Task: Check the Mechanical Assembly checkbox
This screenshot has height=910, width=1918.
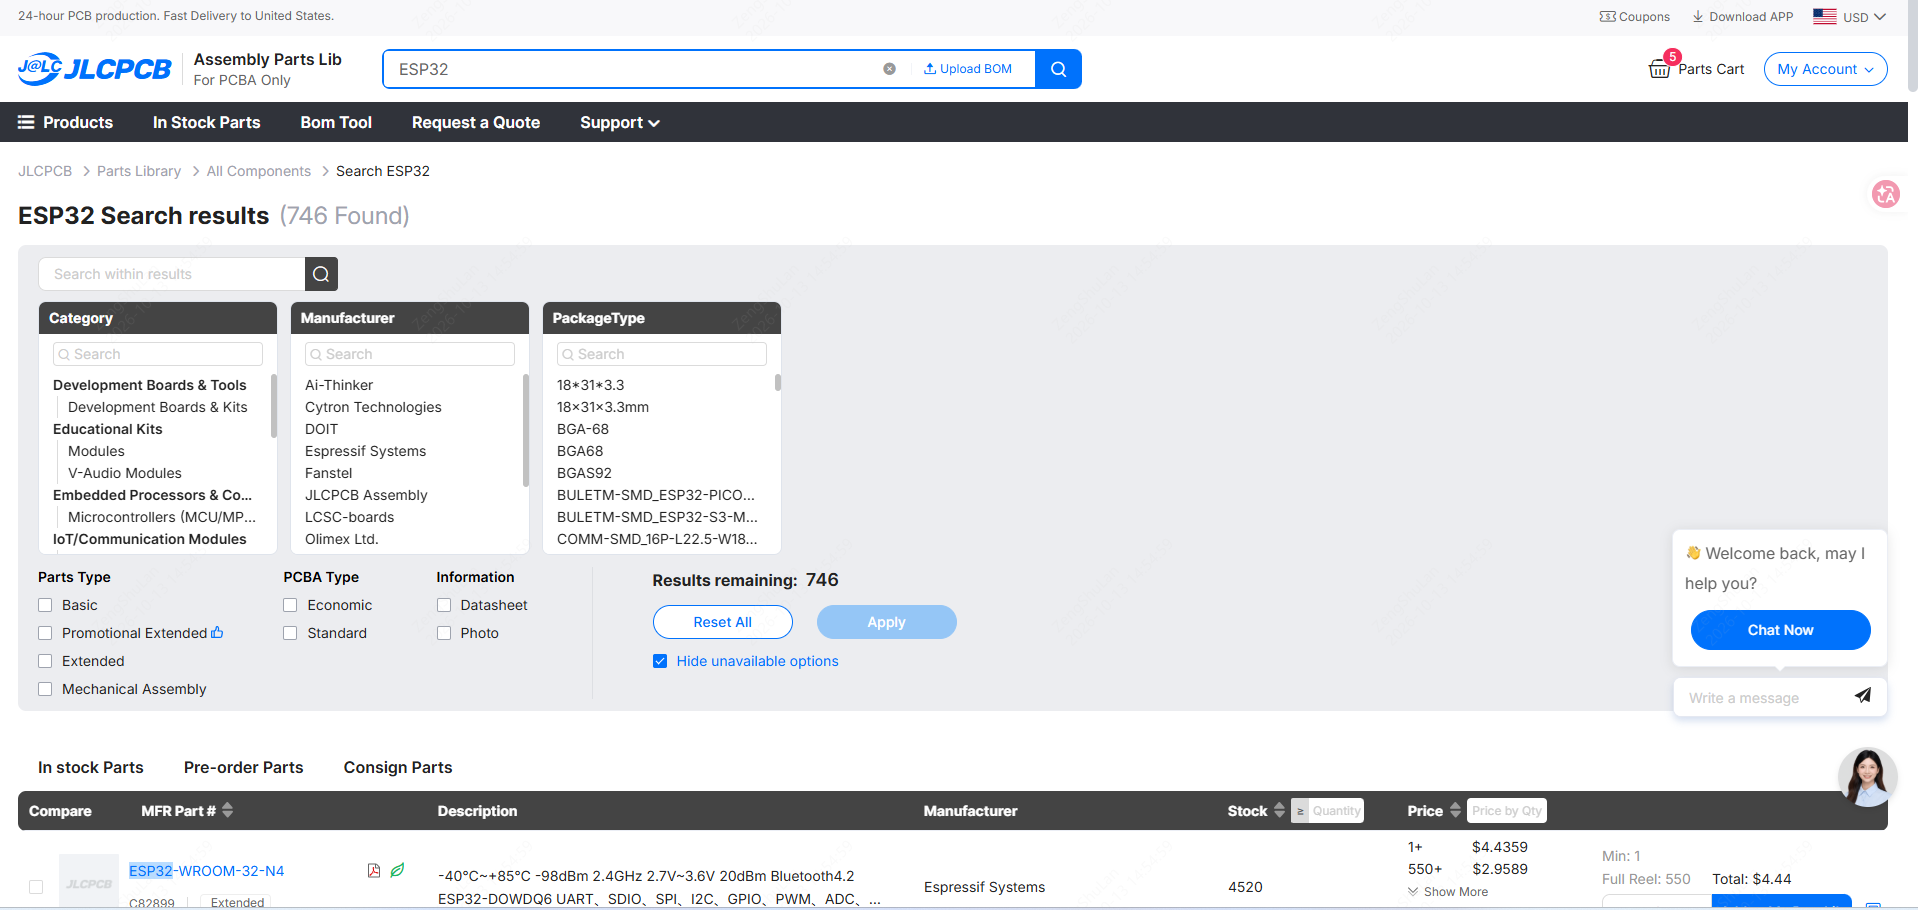Action: (x=45, y=689)
